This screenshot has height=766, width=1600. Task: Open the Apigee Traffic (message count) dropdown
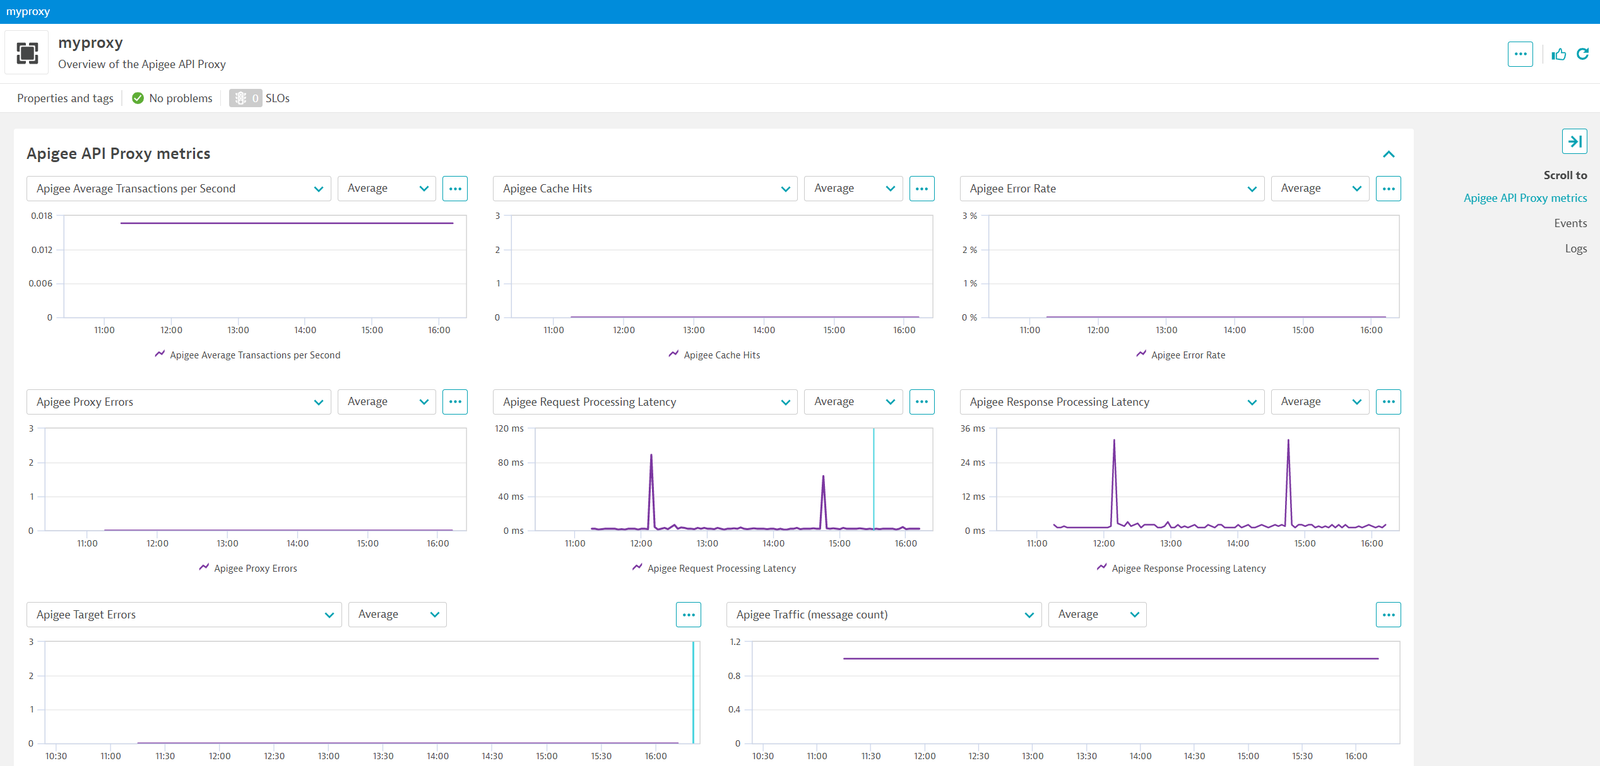pyautogui.click(x=884, y=615)
